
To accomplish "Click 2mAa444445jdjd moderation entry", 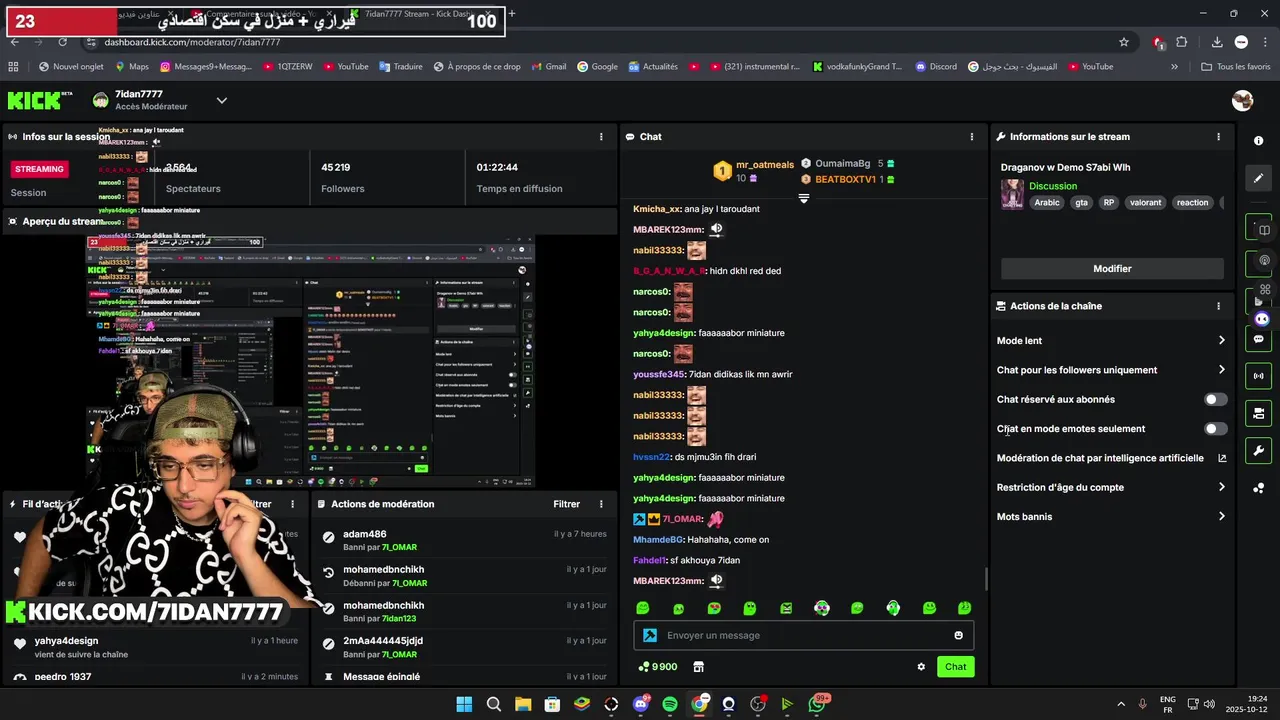I will pyautogui.click(x=383, y=641).
